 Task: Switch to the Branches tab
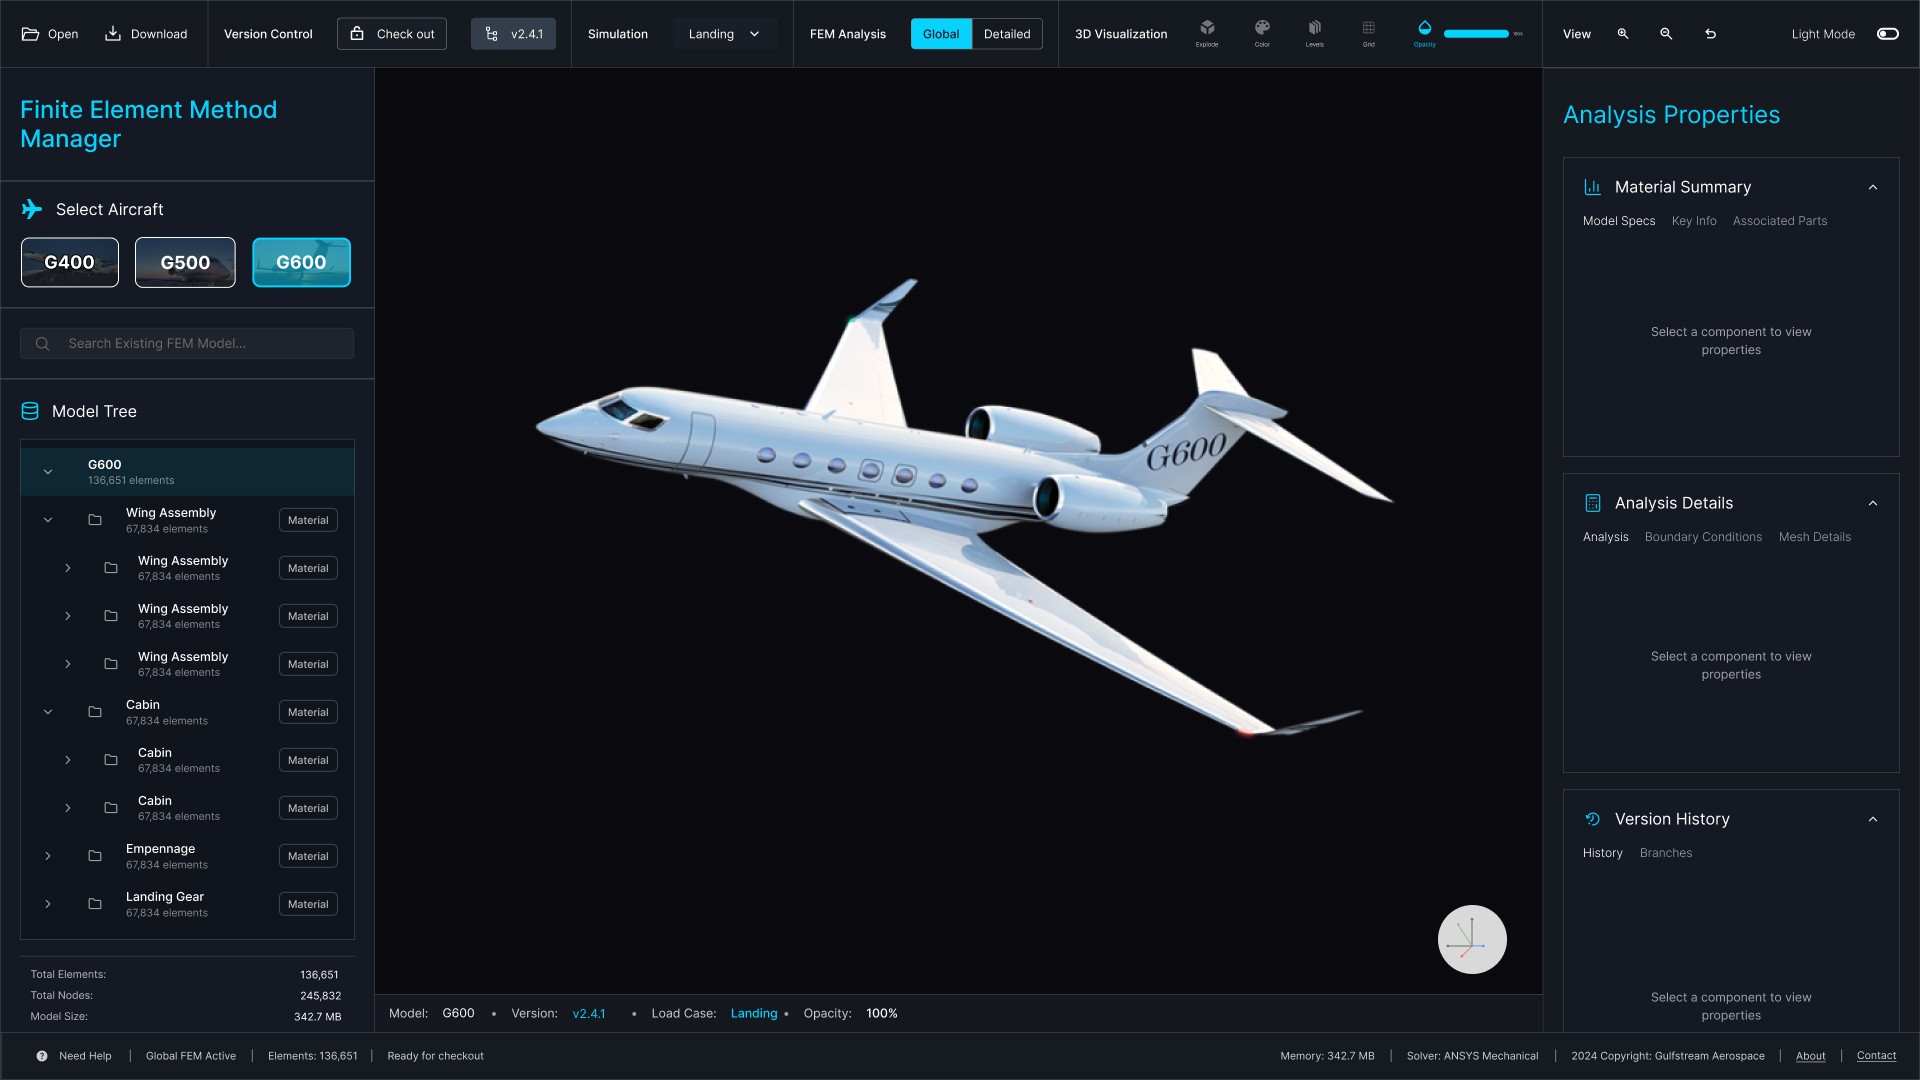pyautogui.click(x=1665, y=853)
